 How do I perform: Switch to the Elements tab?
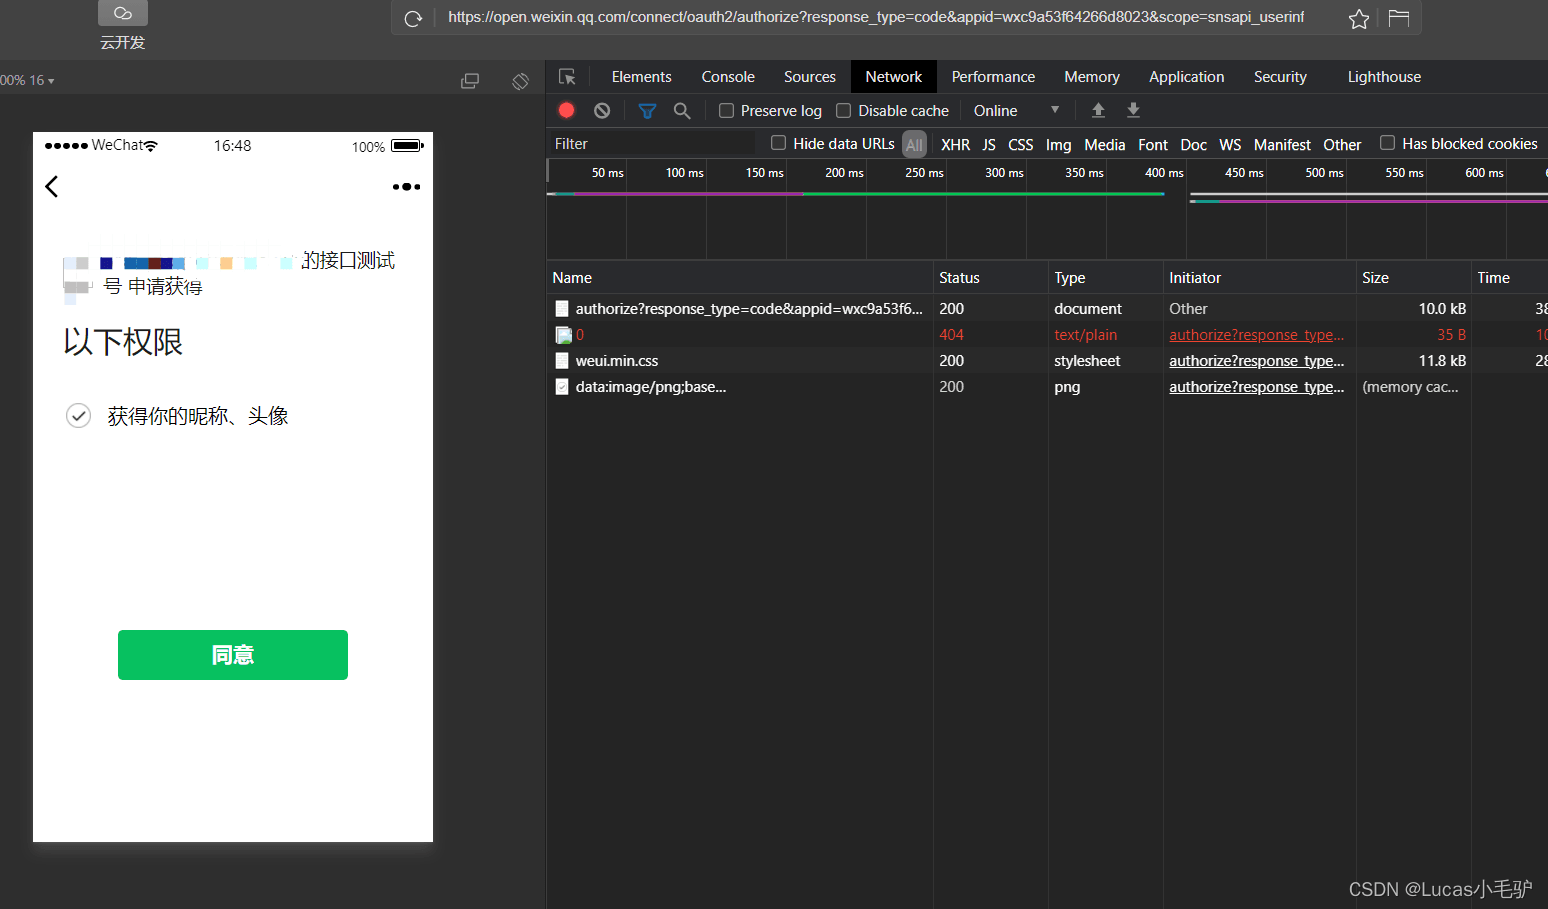click(x=641, y=77)
